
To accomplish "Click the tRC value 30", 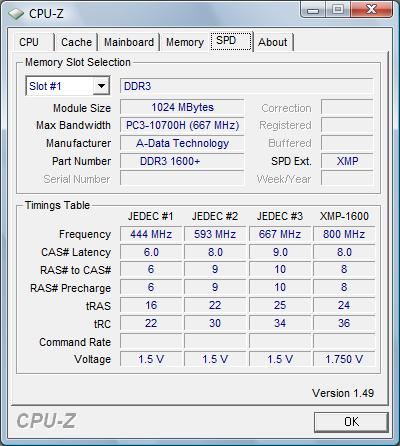I will (215, 324).
